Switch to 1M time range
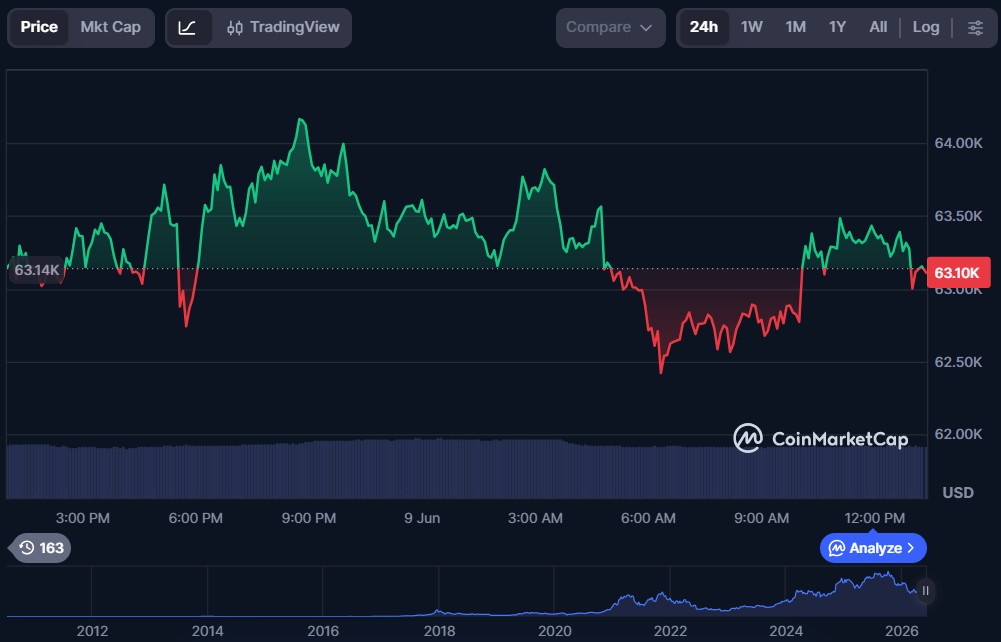 click(795, 27)
